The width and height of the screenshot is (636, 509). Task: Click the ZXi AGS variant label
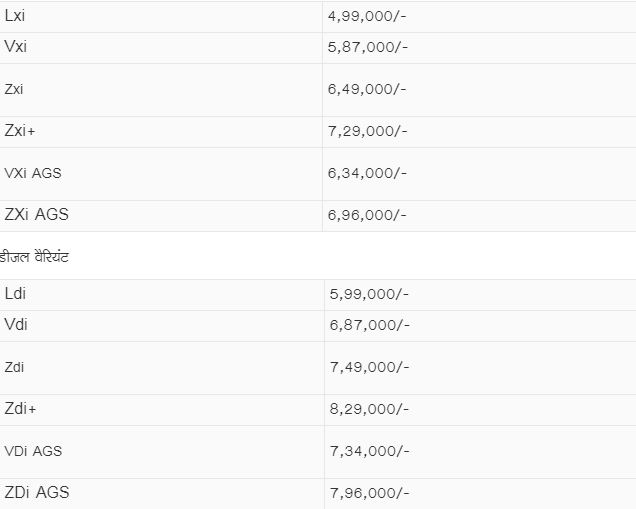click(x=36, y=215)
